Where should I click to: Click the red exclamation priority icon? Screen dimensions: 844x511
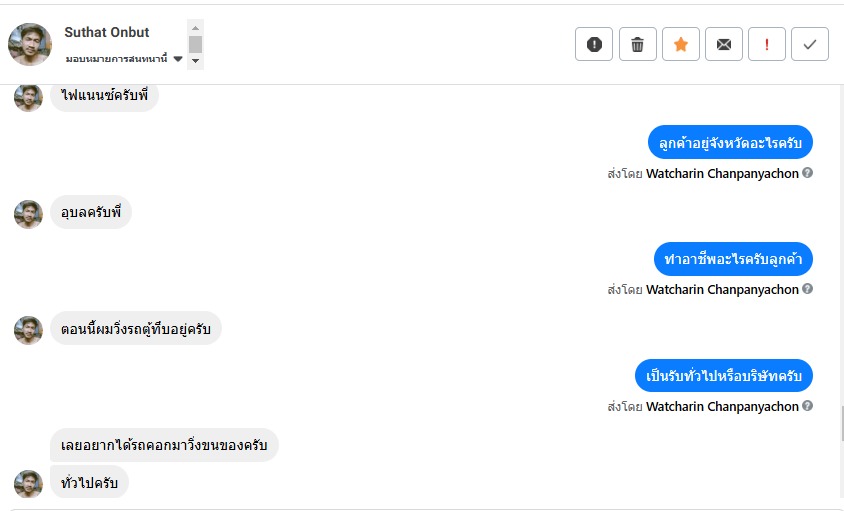click(x=767, y=44)
